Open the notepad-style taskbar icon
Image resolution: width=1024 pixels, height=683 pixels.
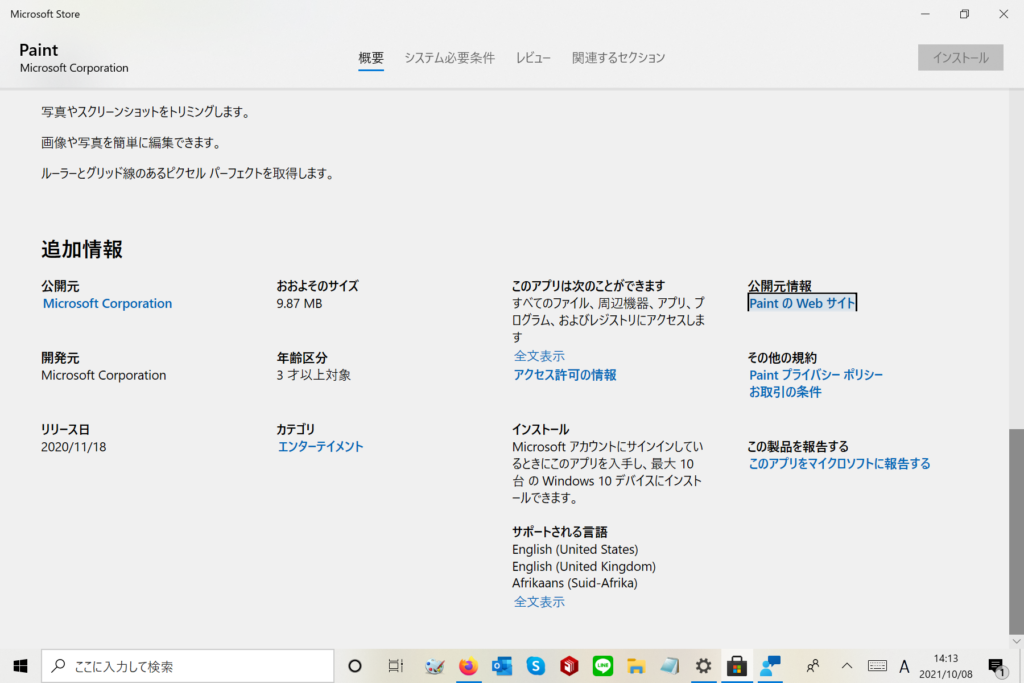tap(669, 666)
